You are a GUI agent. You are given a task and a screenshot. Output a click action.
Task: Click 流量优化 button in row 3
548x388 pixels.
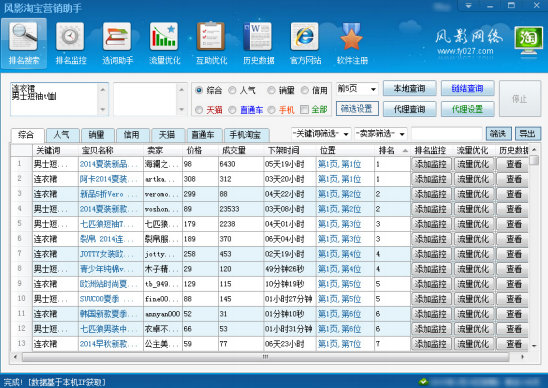tap(474, 194)
